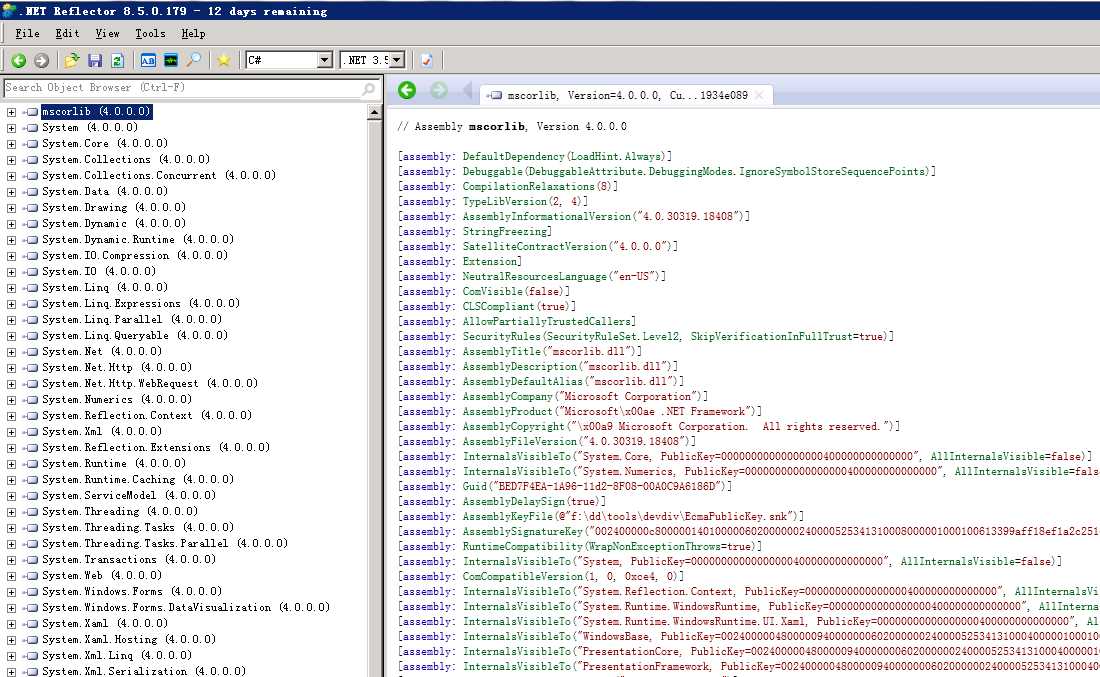This screenshot has width=1100, height=677.
Task: Open an assembly file from the toolbar
Action: pyautogui.click(x=72, y=60)
